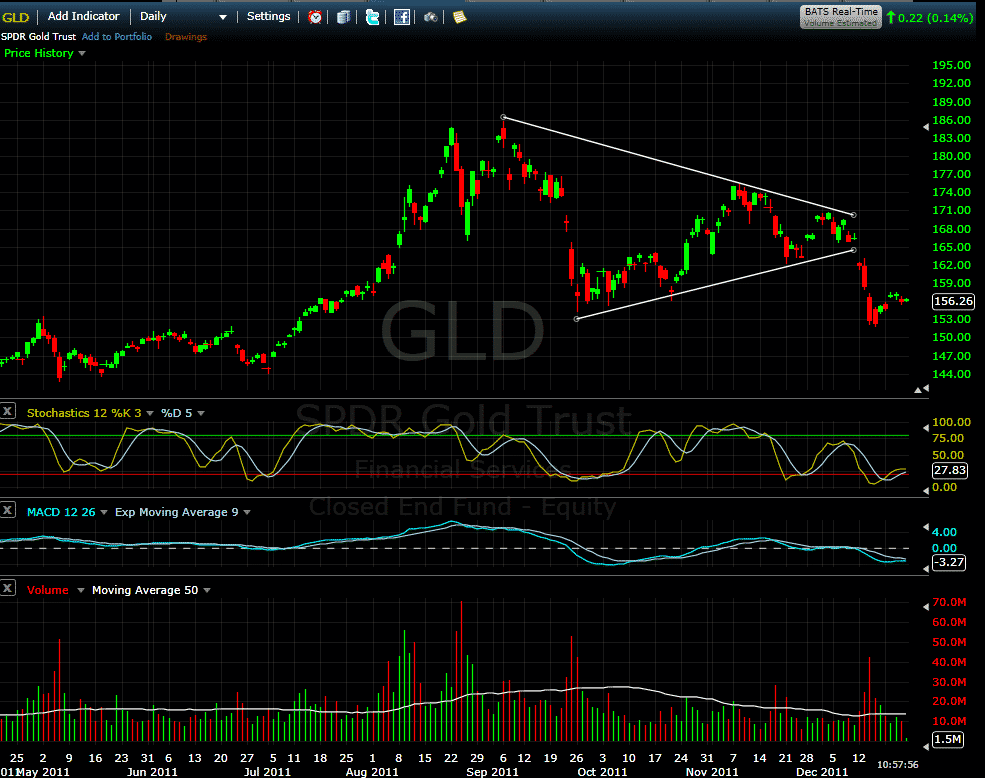Image resolution: width=985 pixels, height=778 pixels.
Task: Click the 195.00 price axis label
Action: click(951, 65)
